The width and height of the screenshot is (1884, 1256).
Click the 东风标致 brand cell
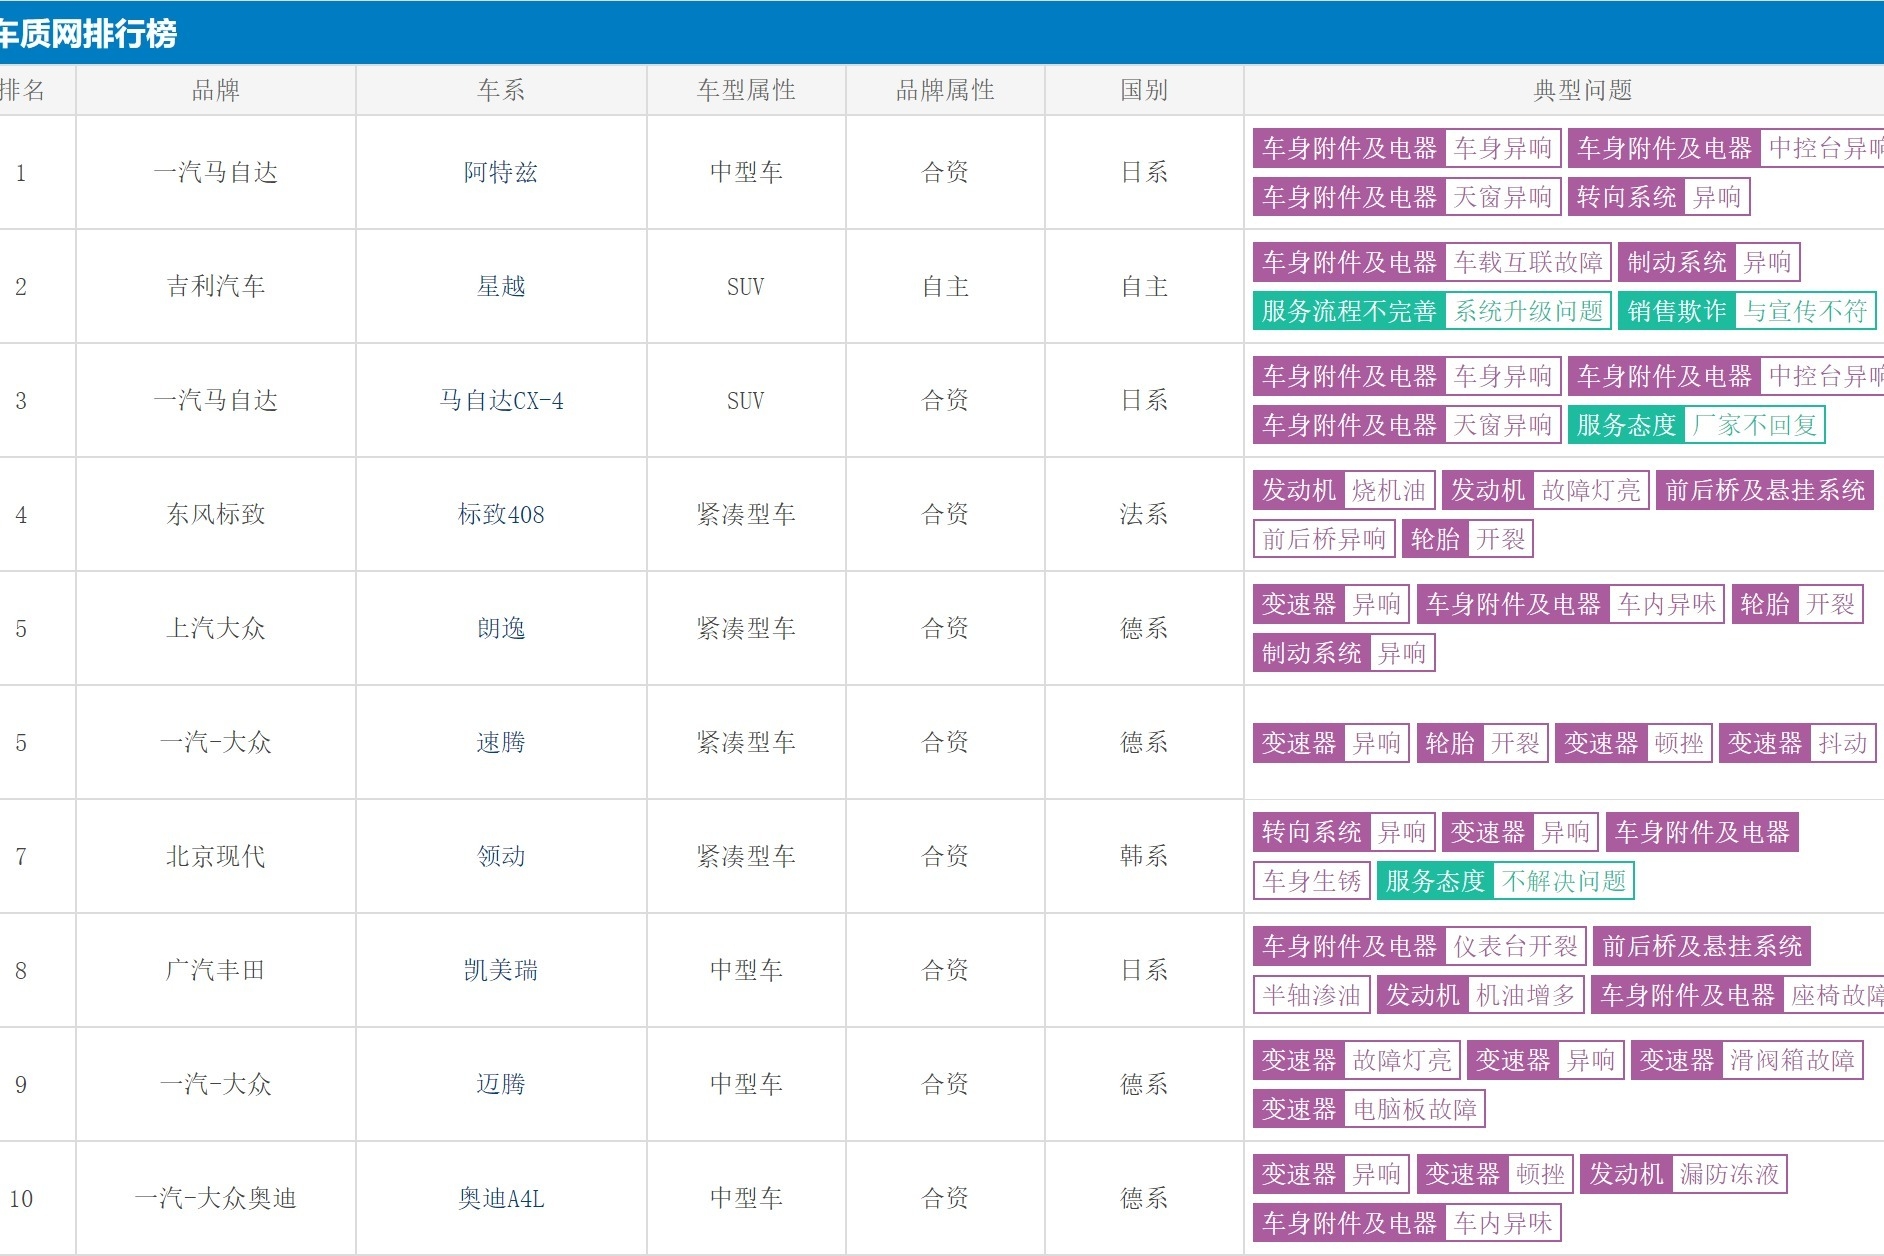pyautogui.click(x=216, y=515)
